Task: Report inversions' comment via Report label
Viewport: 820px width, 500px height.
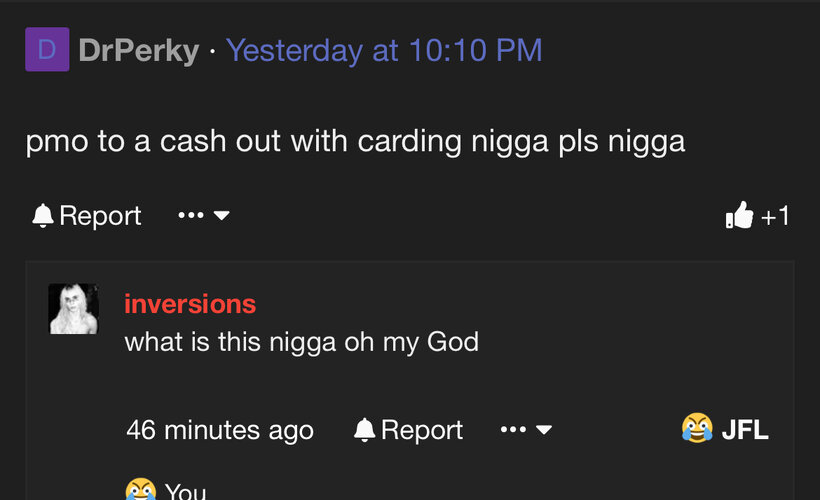Action: (422, 430)
